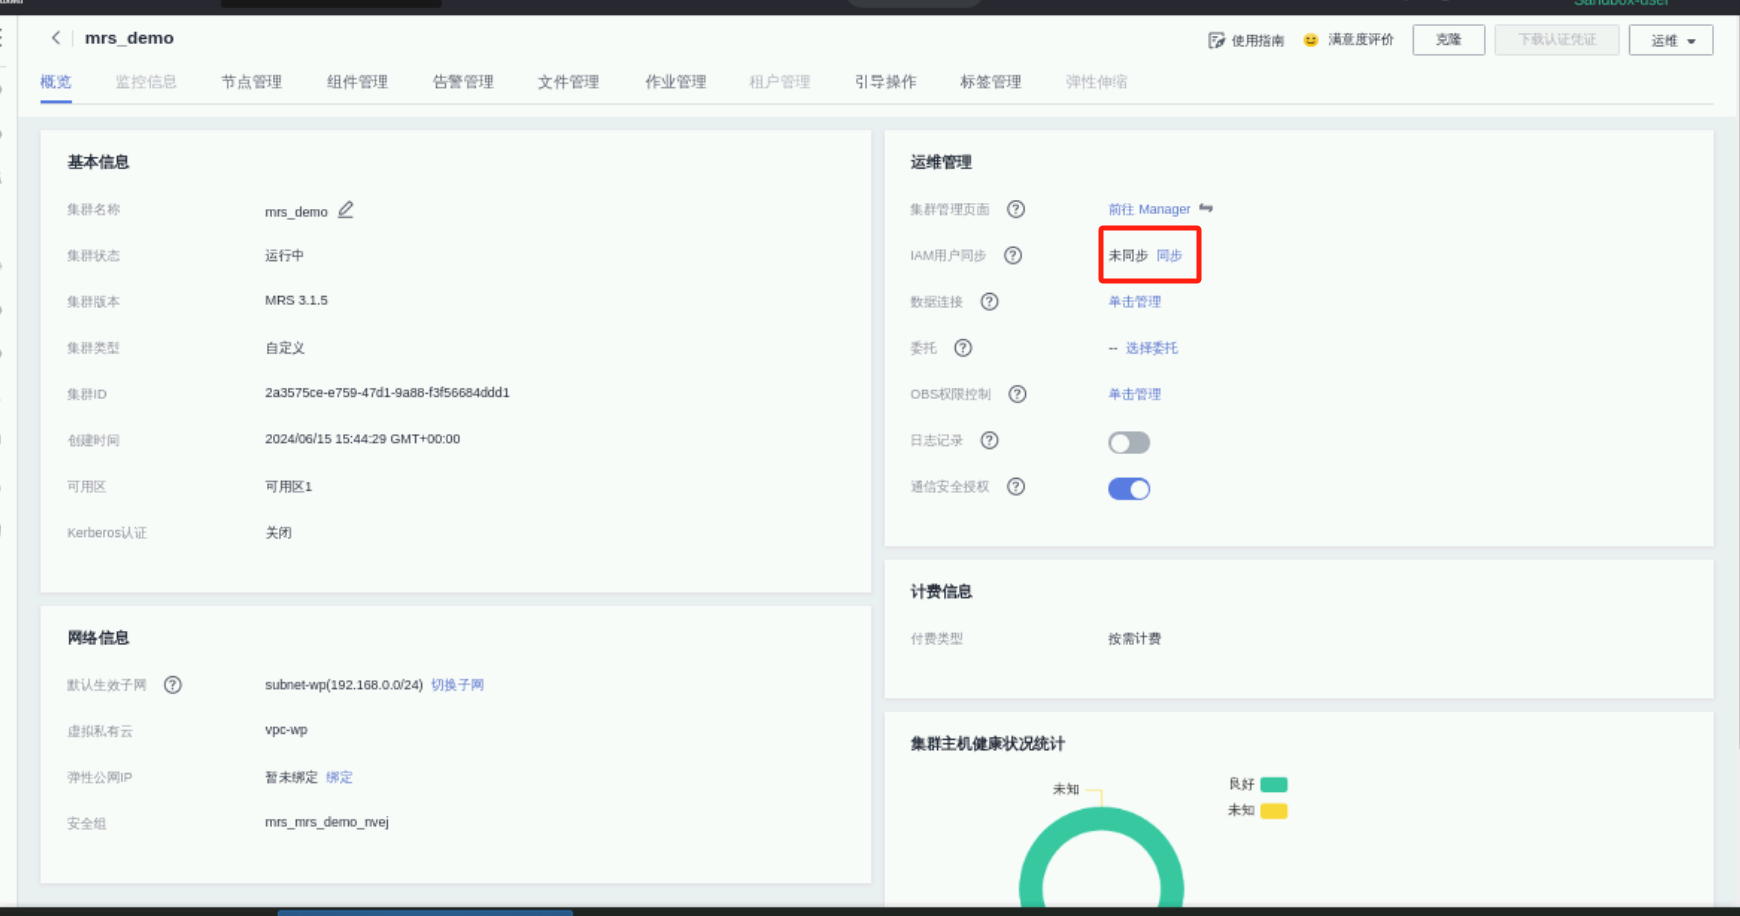The width and height of the screenshot is (1740, 916).
Task: Open the 使用指南 guide
Action: coord(1246,40)
